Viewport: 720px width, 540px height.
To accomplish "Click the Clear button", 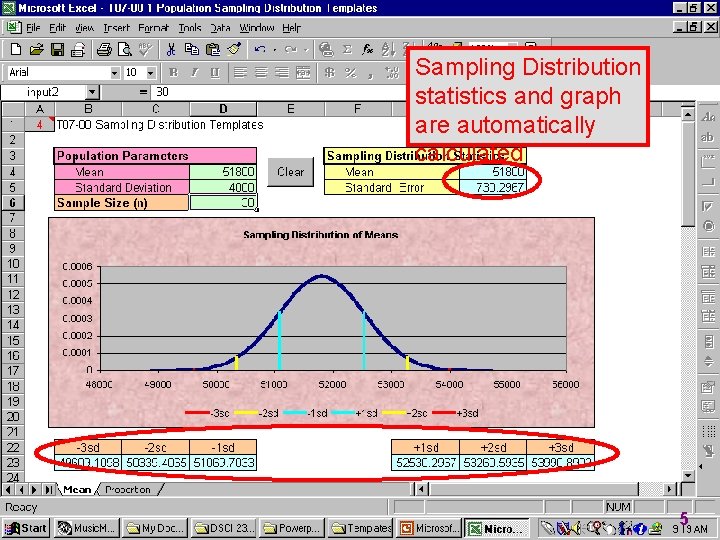I will [x=290, y=172].
